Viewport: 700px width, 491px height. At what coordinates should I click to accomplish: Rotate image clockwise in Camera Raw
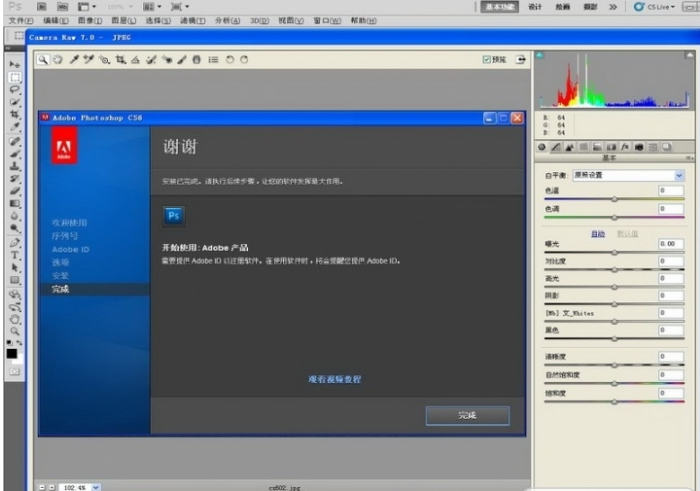244,59
